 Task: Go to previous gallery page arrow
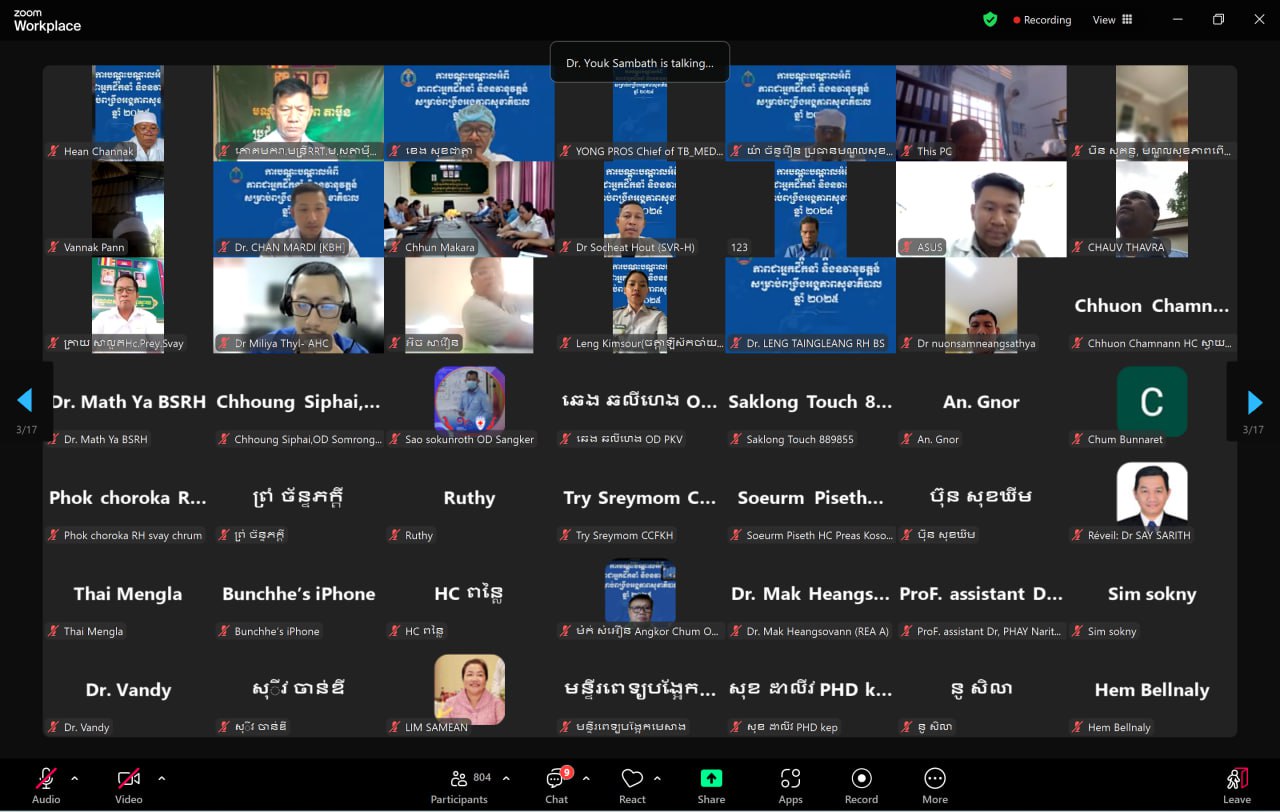[25, 402]
